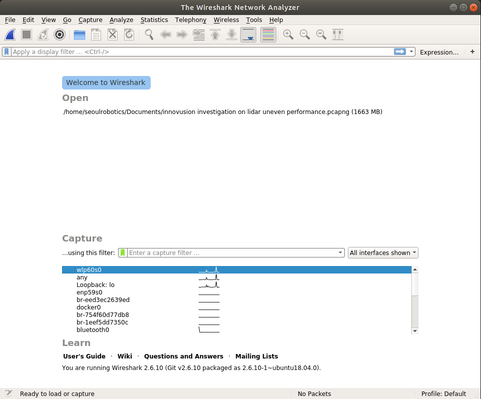Open the Go menu

coord(67,20)
